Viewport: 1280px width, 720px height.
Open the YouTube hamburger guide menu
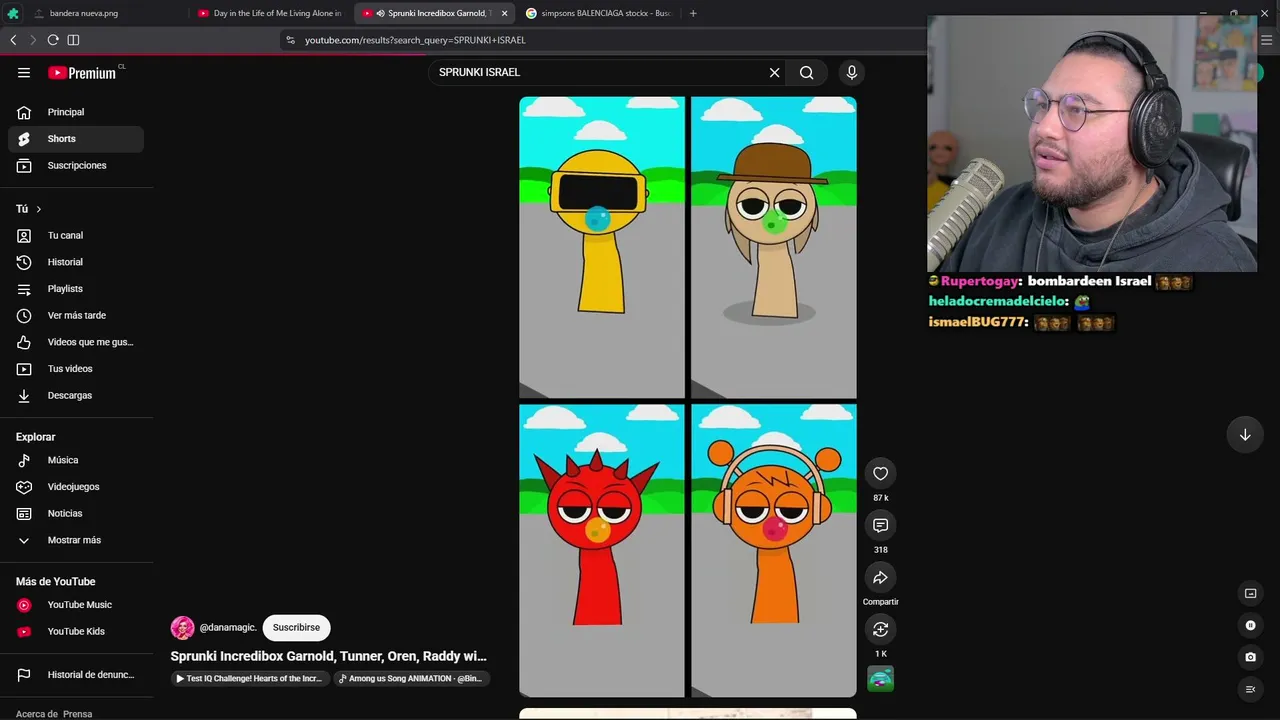tap(24, 72)
